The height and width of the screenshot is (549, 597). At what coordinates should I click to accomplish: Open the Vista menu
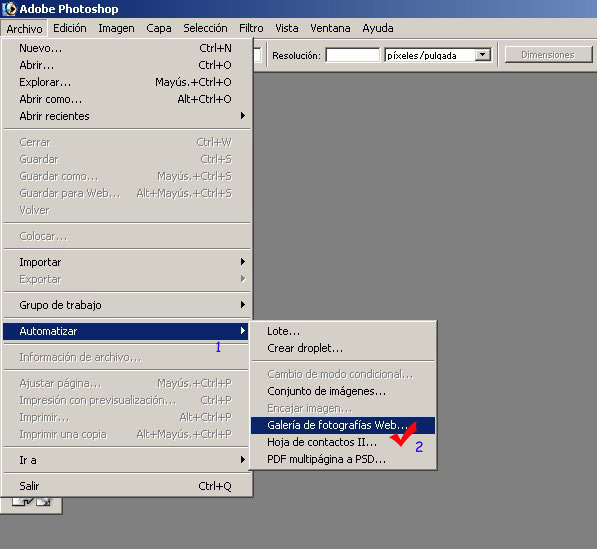287,28
